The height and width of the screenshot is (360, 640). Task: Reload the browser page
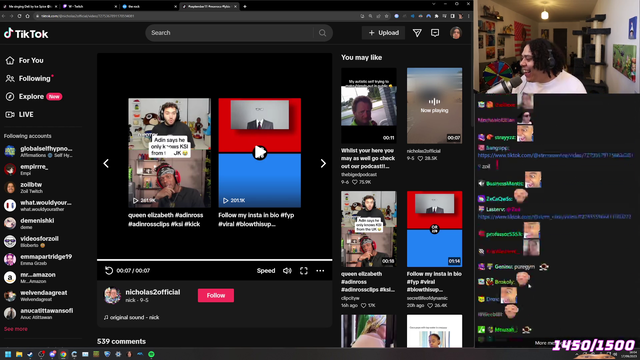pos(19,16)
